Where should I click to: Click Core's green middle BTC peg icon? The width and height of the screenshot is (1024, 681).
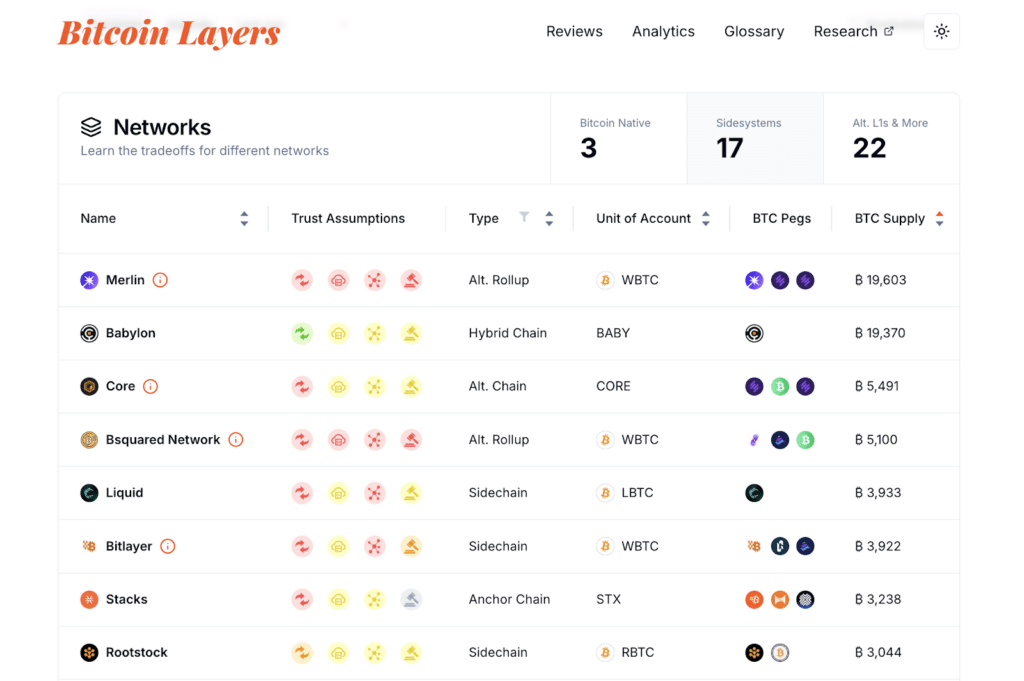coord(780,386)
